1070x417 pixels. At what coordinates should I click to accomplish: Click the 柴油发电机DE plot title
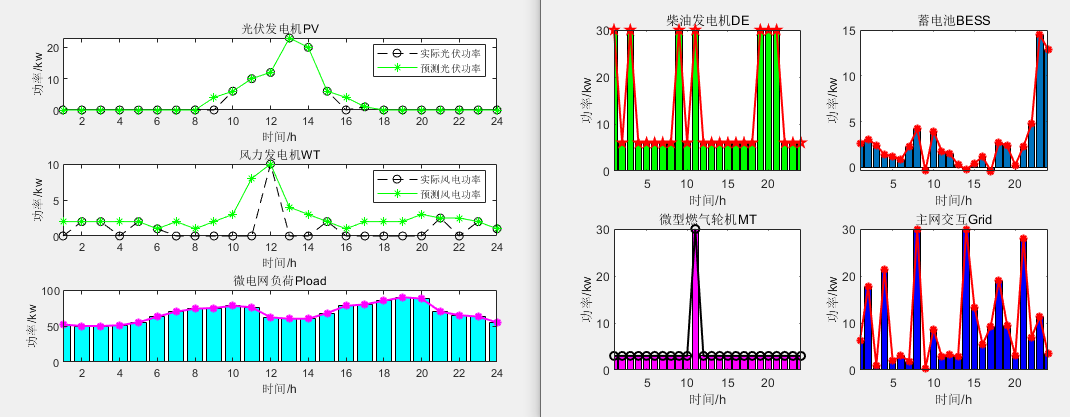pos(707,20)
